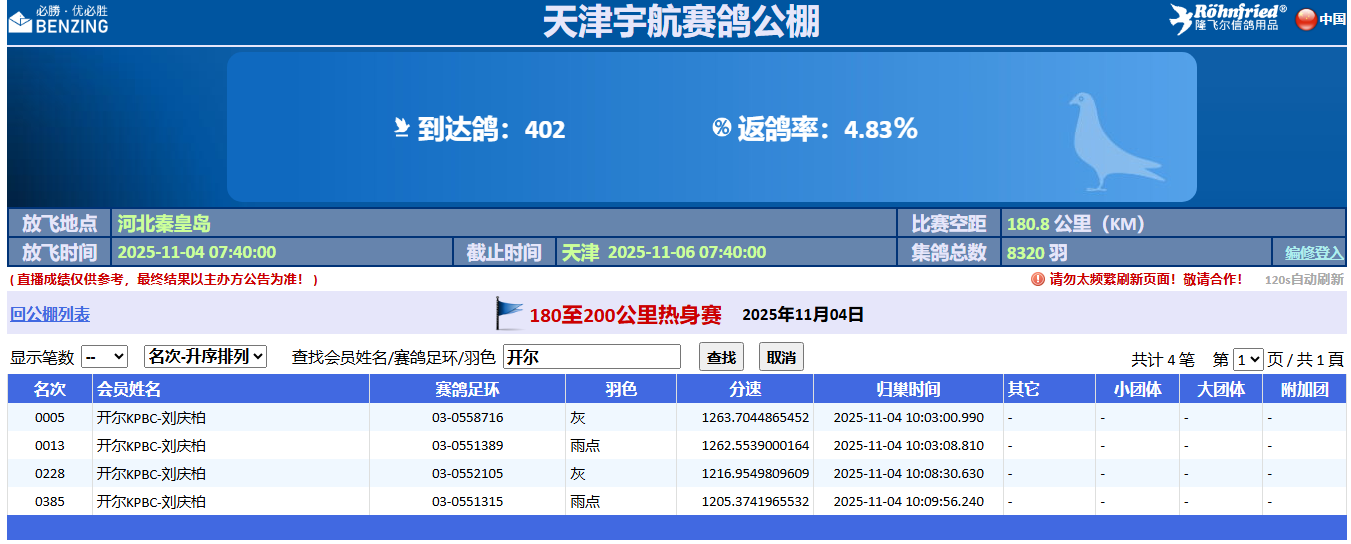Open the rank ascending sort dropdown
This screenshot has width=1351, height=544.
(205, 357)
